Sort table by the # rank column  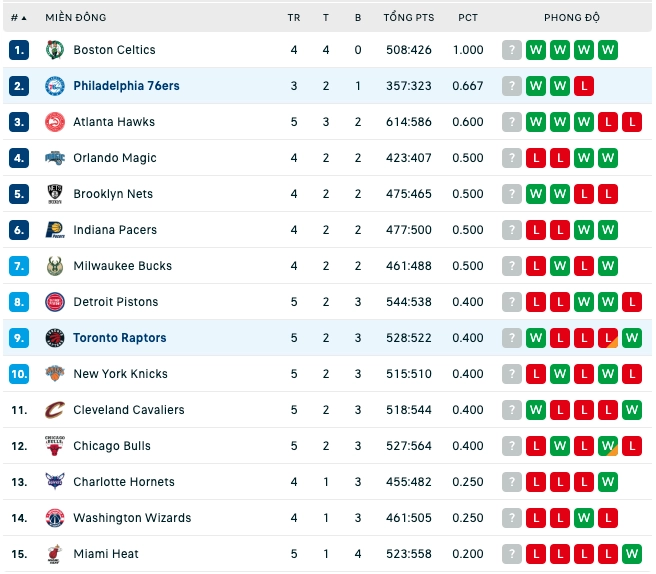[x=18, y=18]
